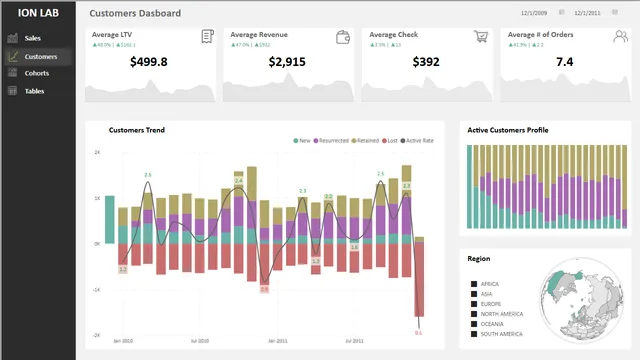The width and height of the screenshot is (640, 360).
Task: Select EUROPE in the Region filter
Action: tap(486, 304)
